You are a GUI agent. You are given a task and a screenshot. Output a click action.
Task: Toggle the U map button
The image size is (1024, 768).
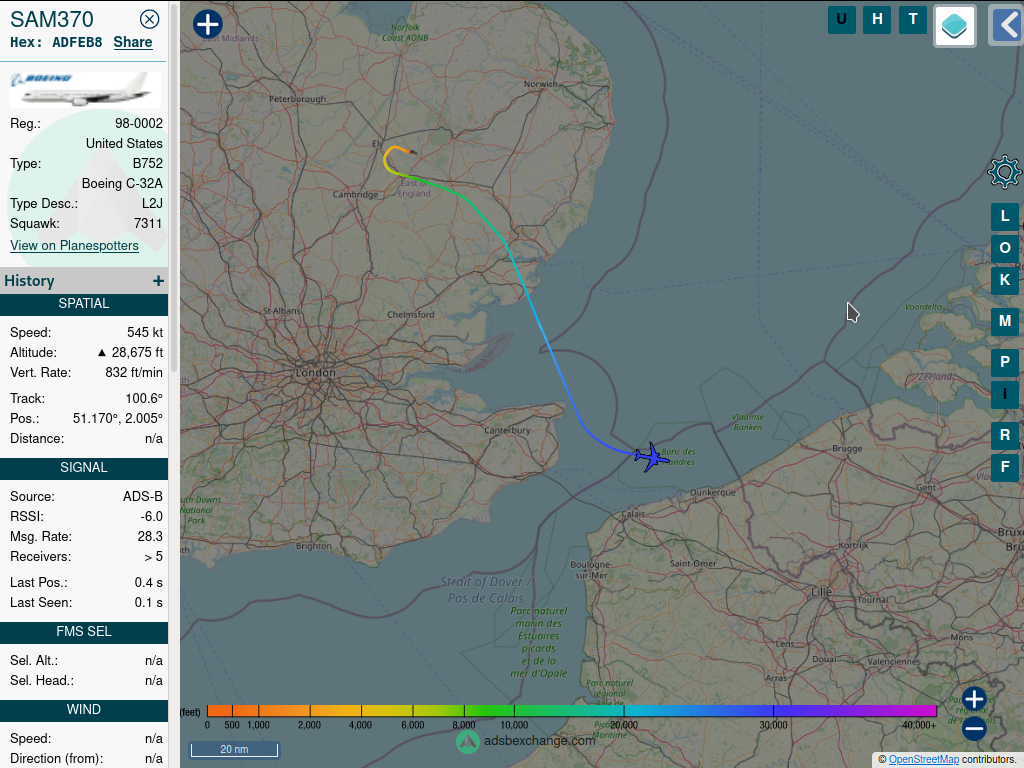842,20
